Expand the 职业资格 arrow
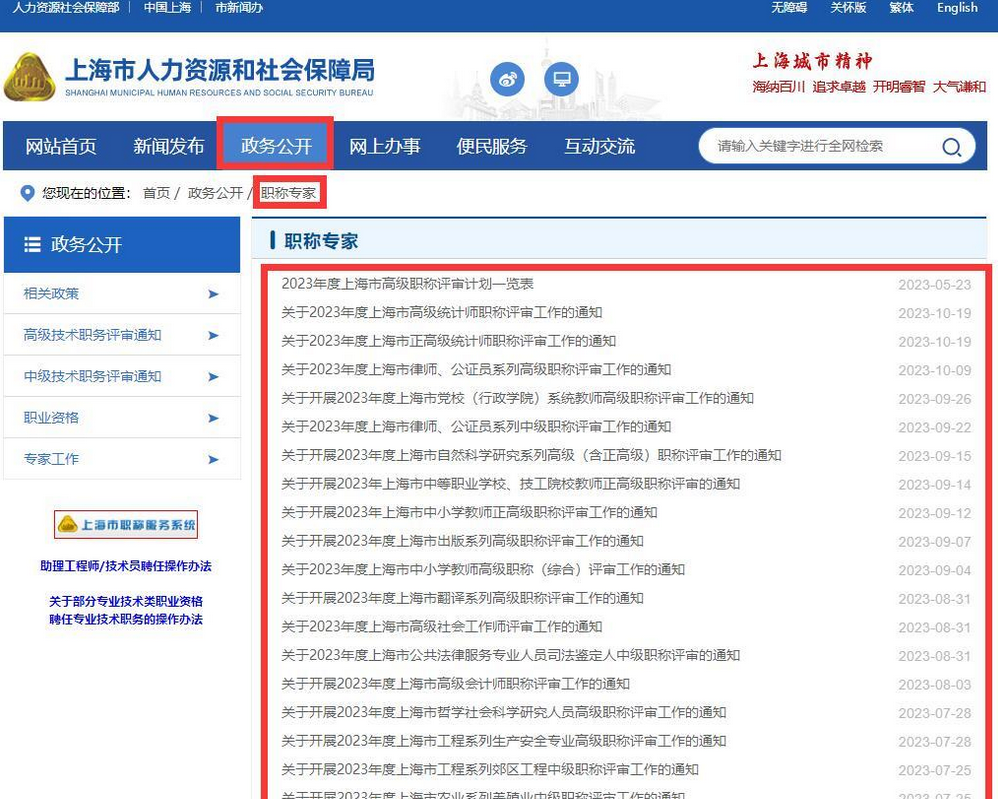The height and width of the screenshot is (799, 998). (213, 418)
